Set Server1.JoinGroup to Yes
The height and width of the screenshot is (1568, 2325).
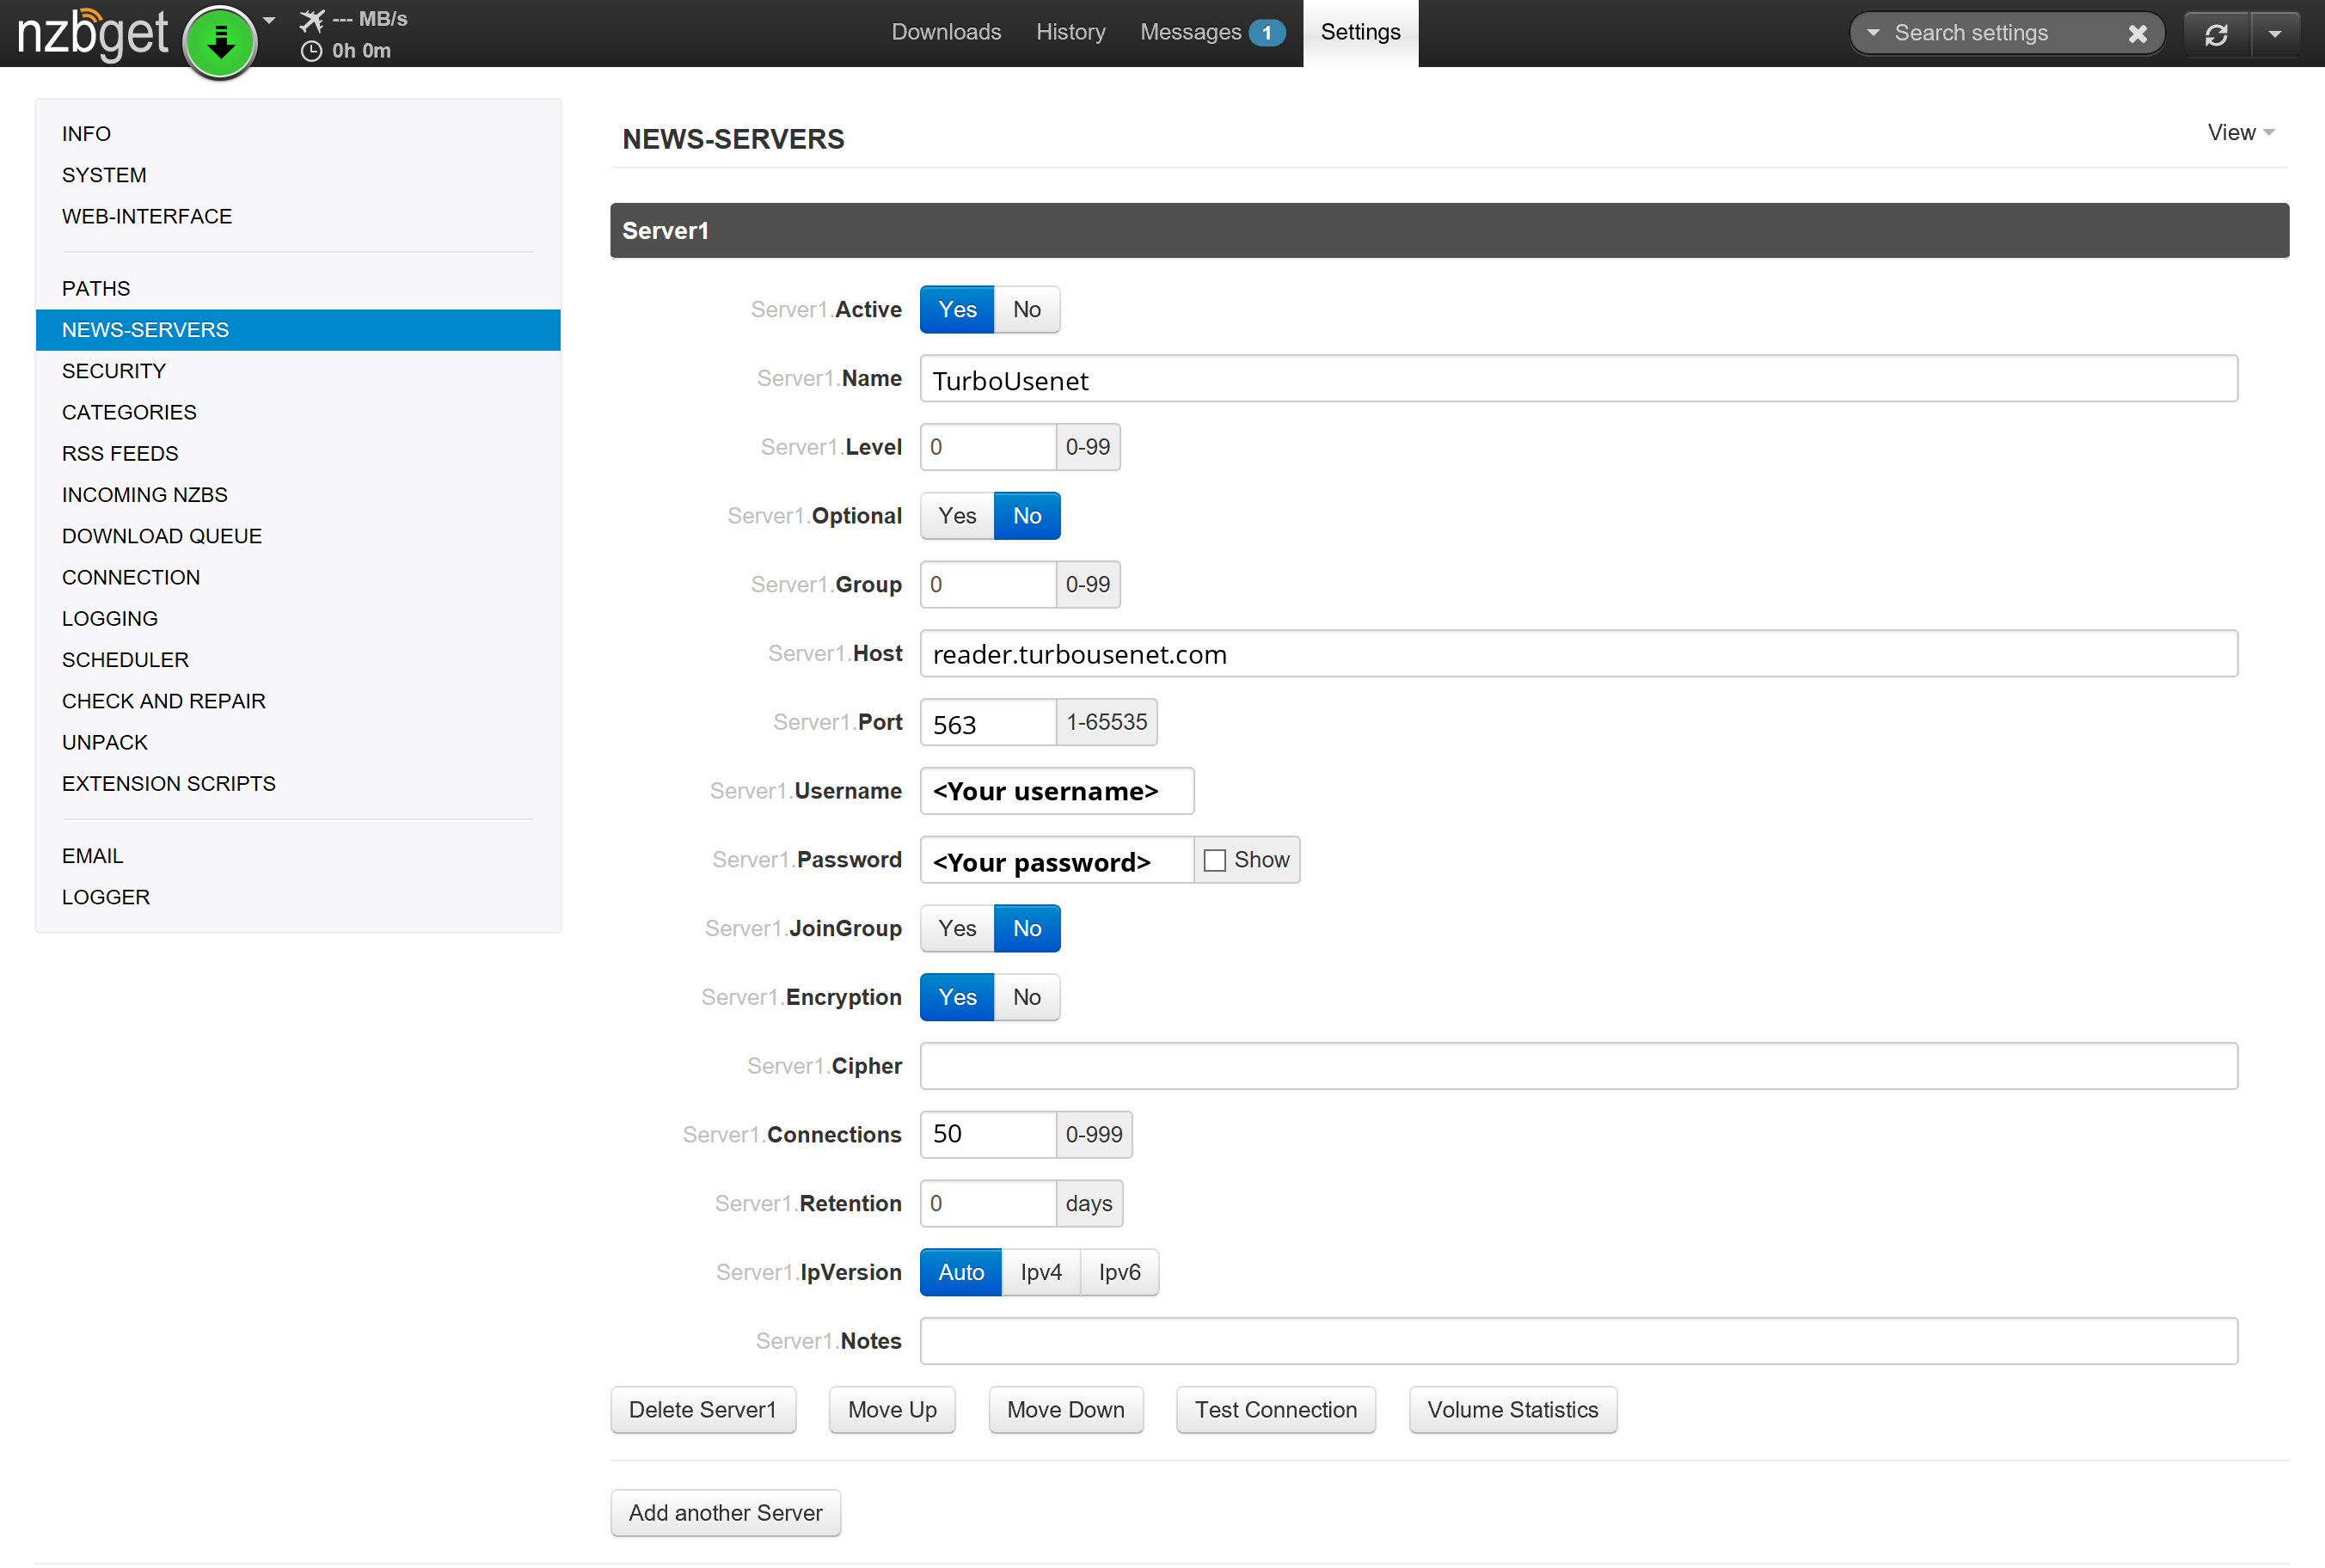point(957,929)
